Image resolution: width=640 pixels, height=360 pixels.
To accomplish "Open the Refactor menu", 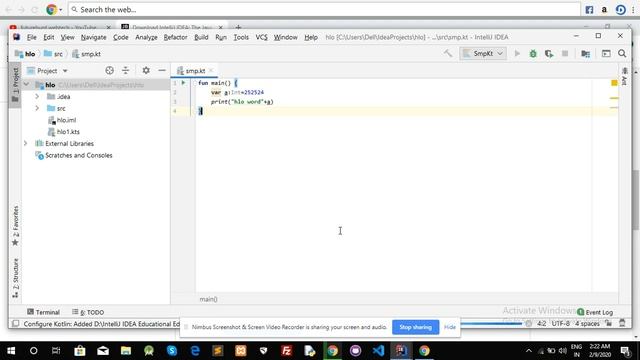I will (x=175, y=37).
